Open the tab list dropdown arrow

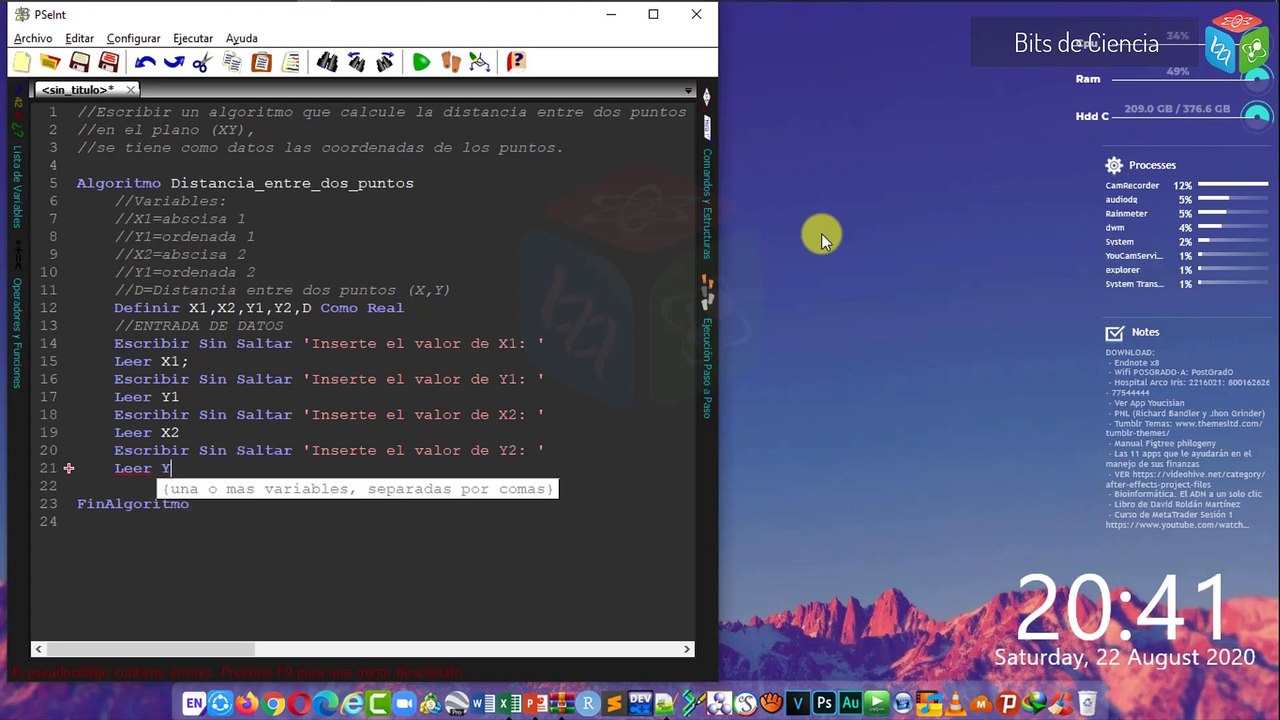pos(688,91)
